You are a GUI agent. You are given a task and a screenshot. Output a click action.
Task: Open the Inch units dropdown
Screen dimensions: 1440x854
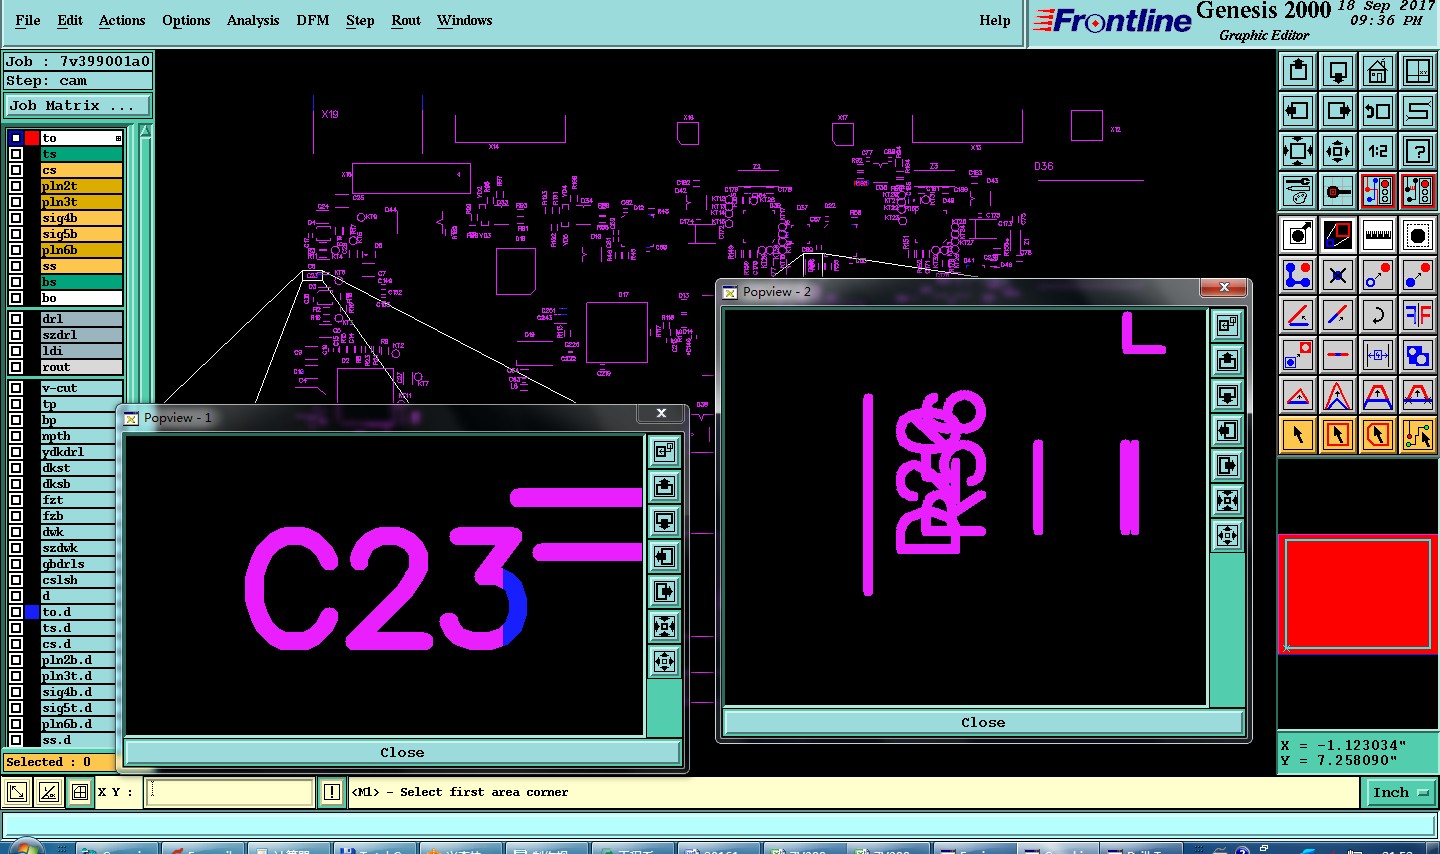pyautogui.click(x=1400, y=792)
